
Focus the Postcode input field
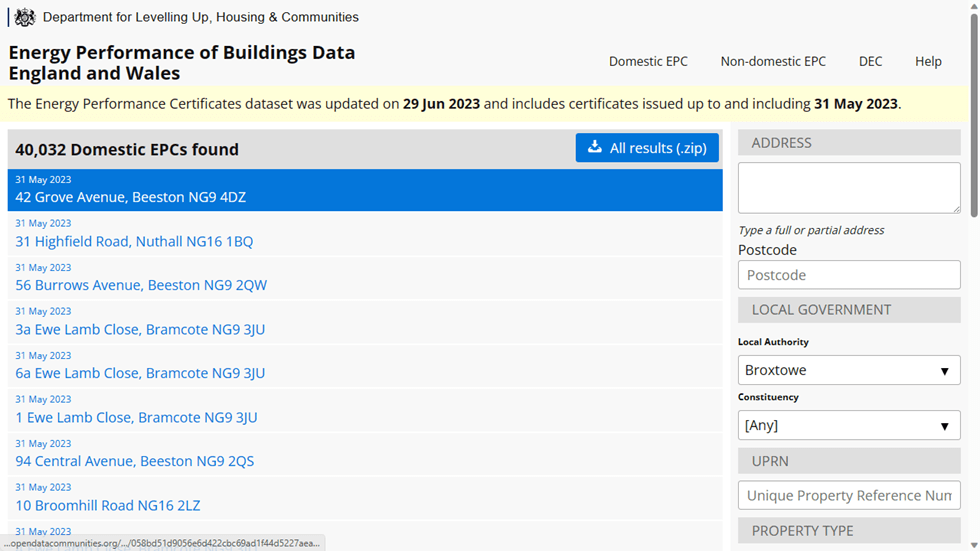[x=848, y=275]
